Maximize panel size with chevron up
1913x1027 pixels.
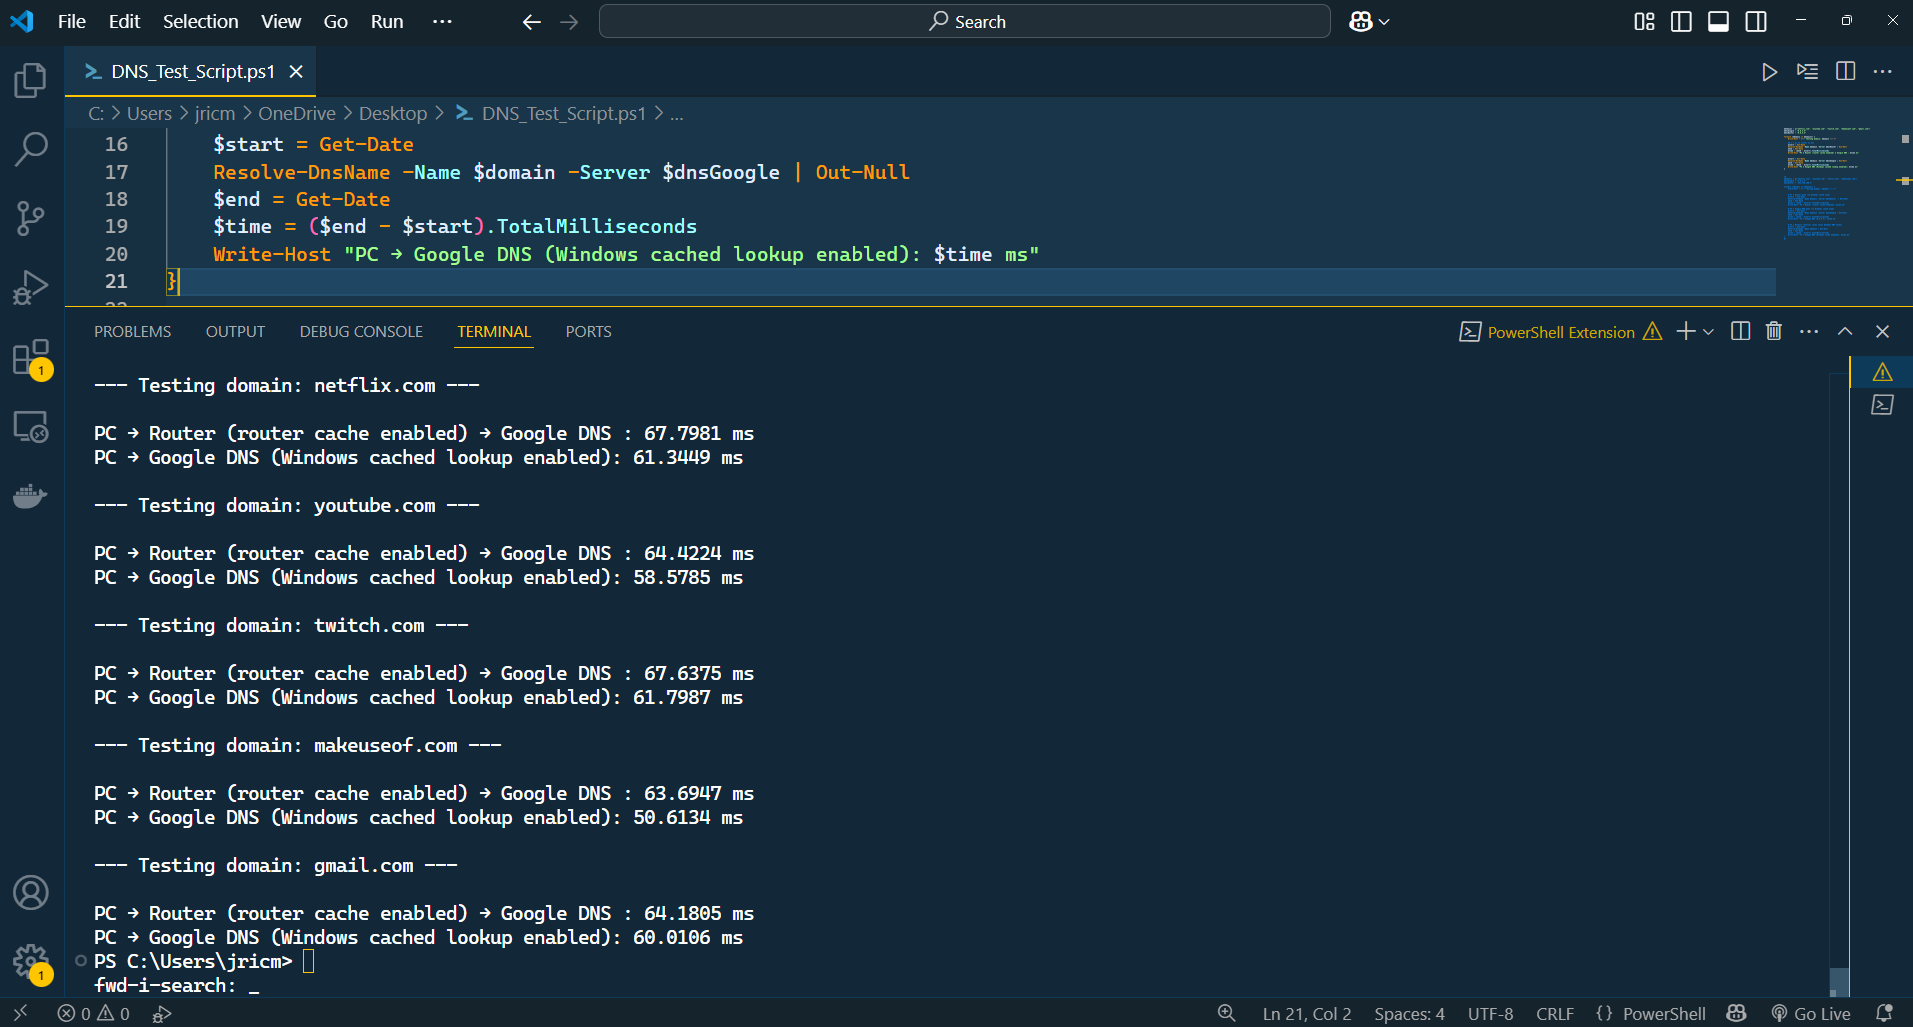(1845, 332)
